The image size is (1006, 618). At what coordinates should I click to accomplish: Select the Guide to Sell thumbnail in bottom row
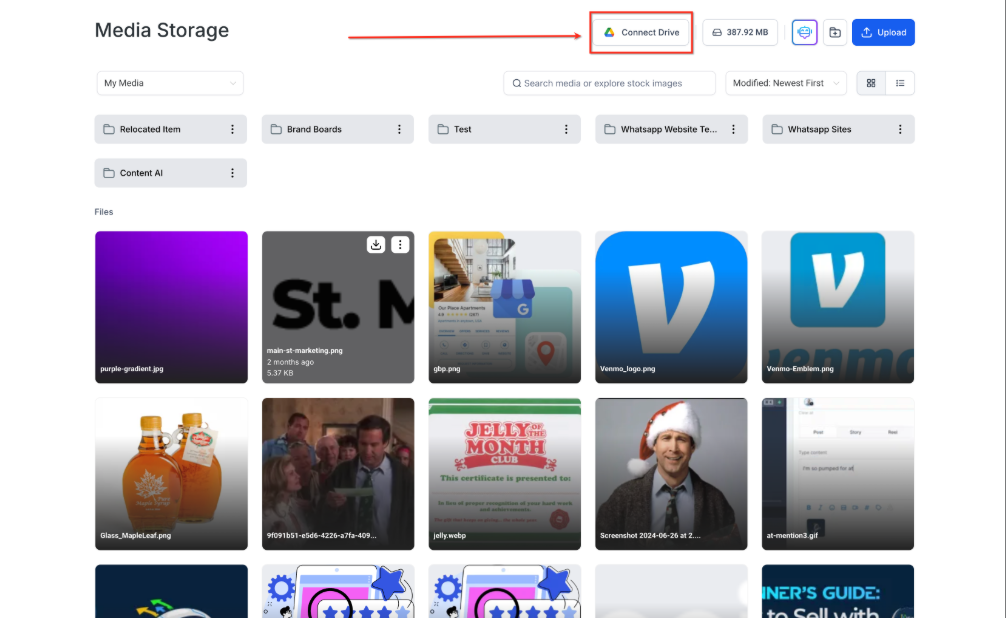tap(838, 591)
